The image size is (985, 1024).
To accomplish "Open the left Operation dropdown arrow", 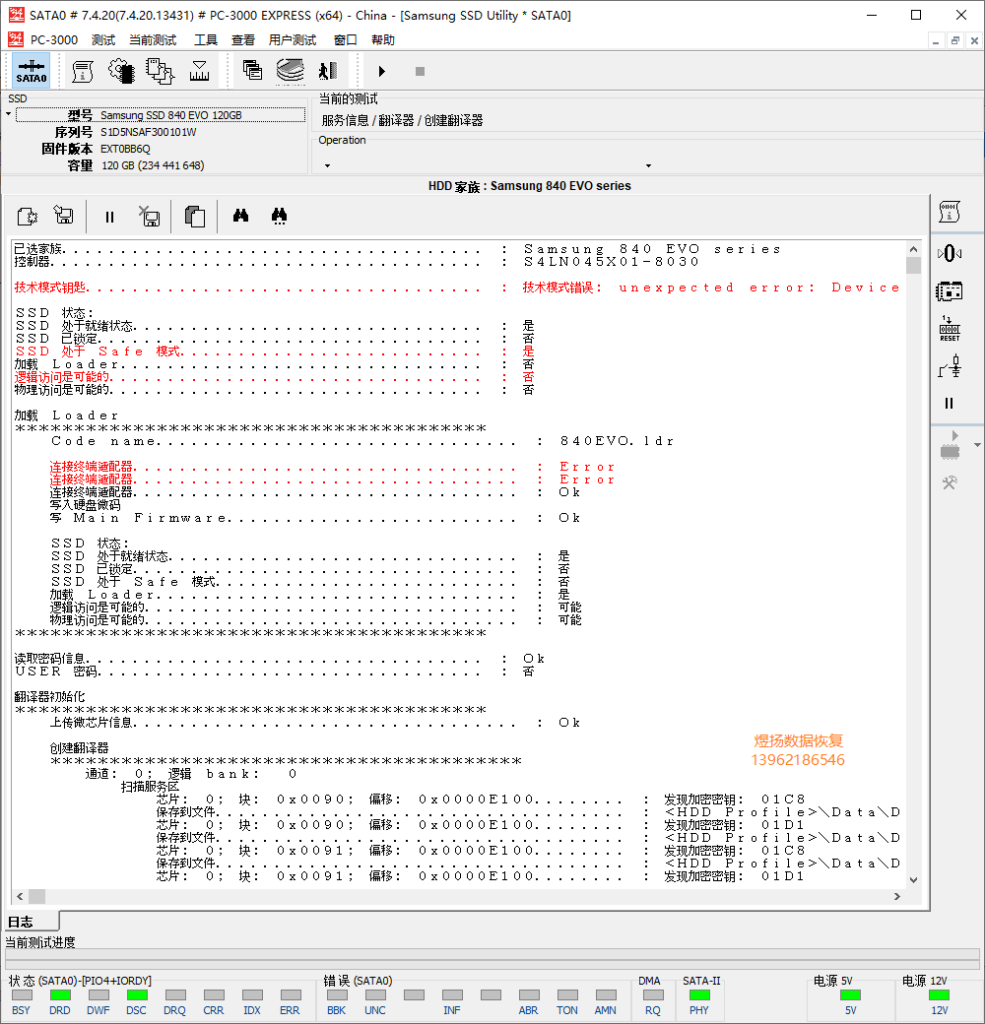I will [x=327, y=166].
